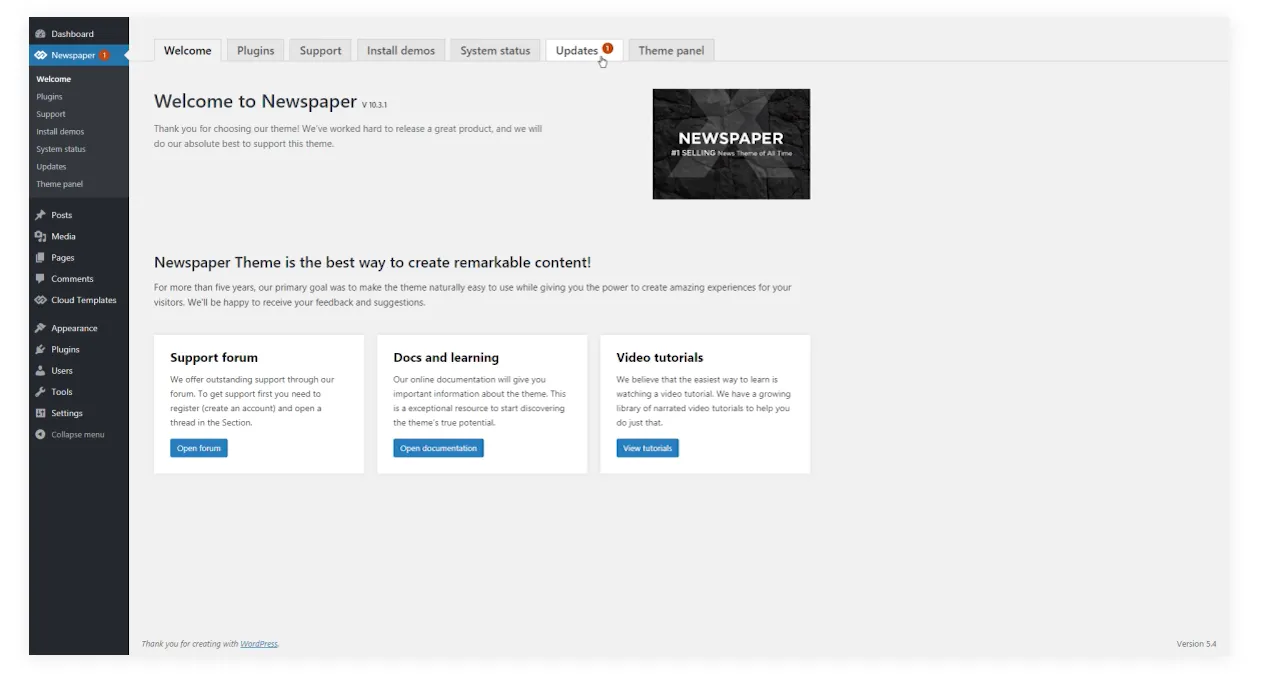Click the Settings sliders icon

pyautogui.click(x=40, y=413)
